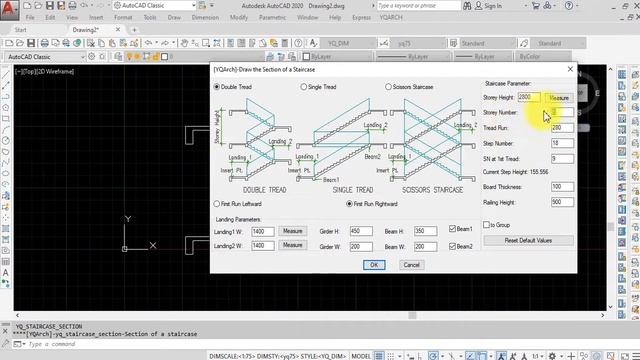Expand the undo history dropdown arrow

pyautogui.click(x=157, y=43)
